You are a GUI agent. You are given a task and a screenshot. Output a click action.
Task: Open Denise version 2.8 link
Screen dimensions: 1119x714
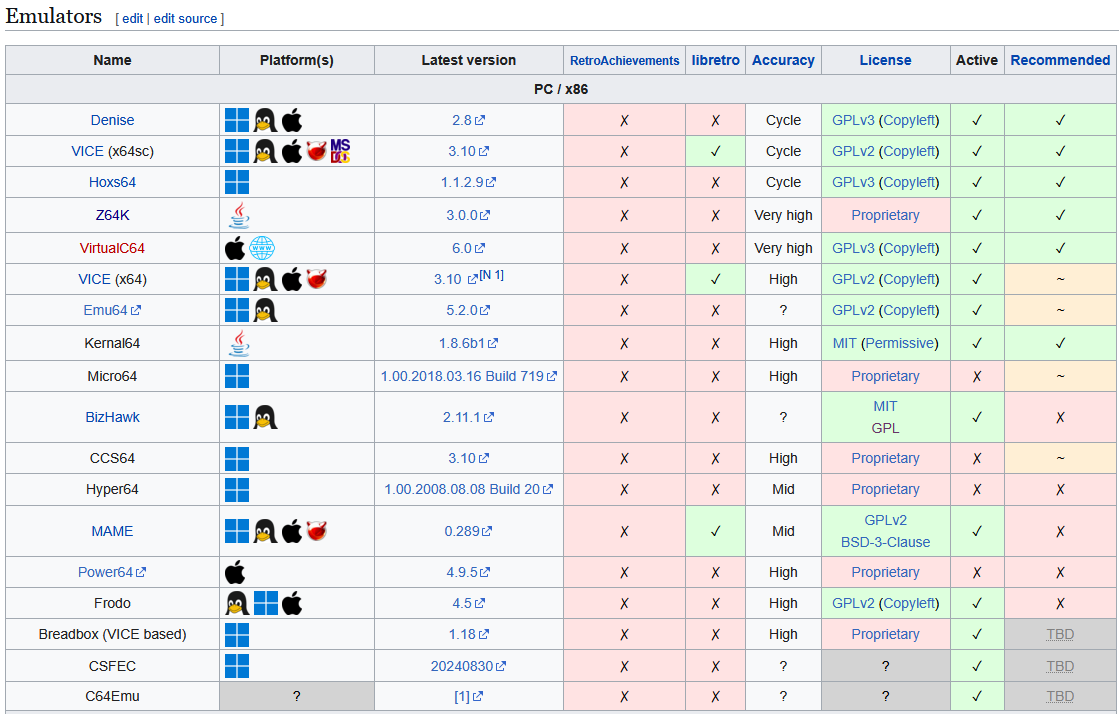click(x=468, y=120)
